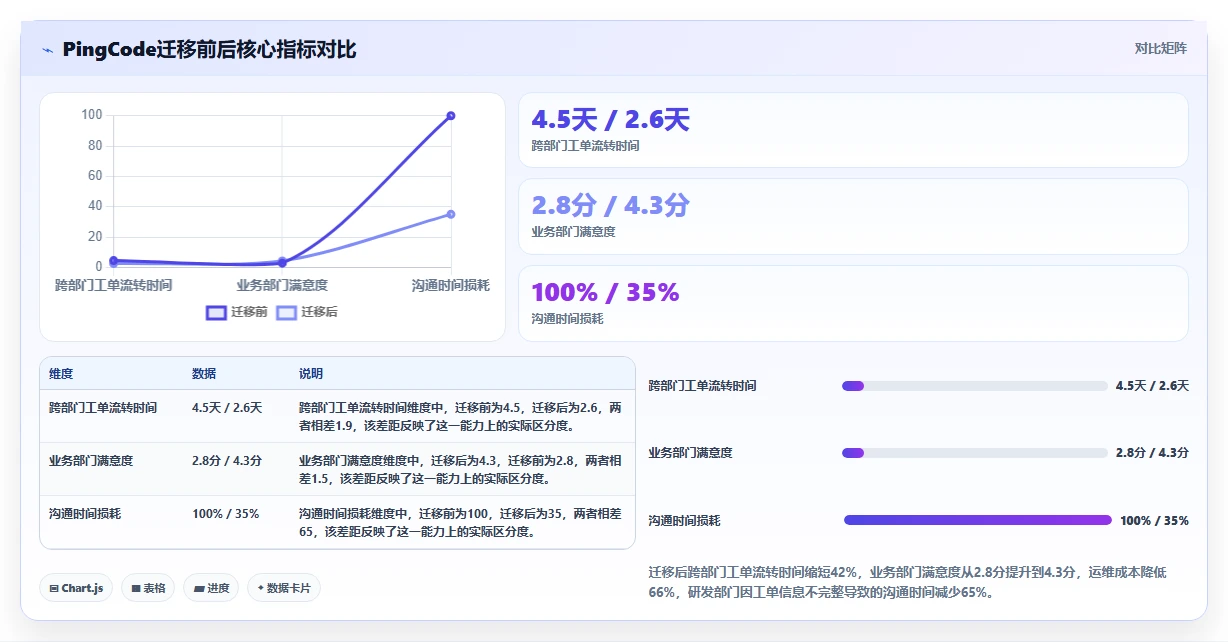This screenshot has width=1228, height=642.
Task: Click the description mentioning 两者相差1.9
Action: point(460,417)
